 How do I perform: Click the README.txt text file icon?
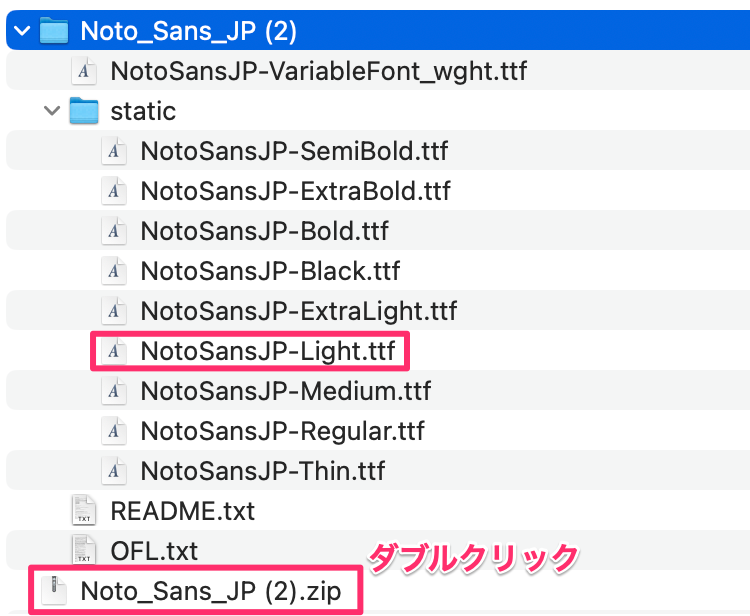click(x=84, y=511)
